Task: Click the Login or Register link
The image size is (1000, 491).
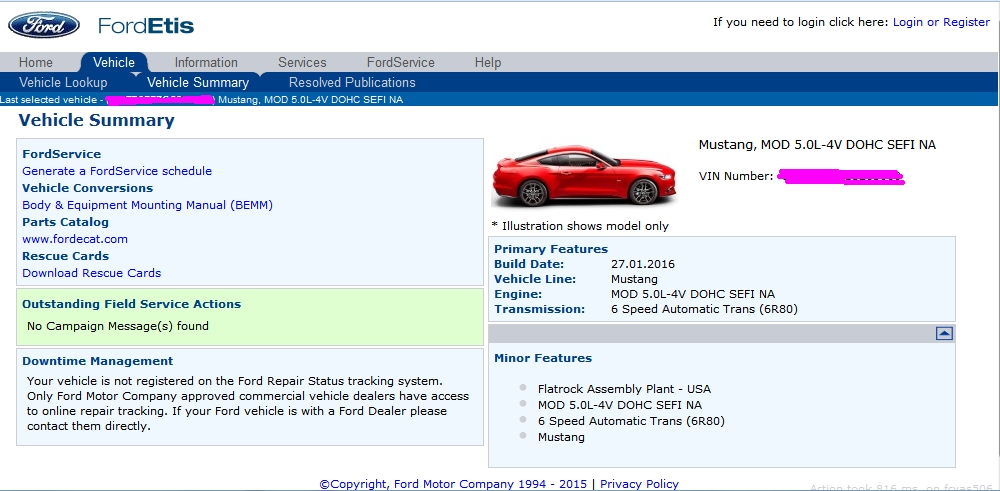Action: click(x=941, y=22)
